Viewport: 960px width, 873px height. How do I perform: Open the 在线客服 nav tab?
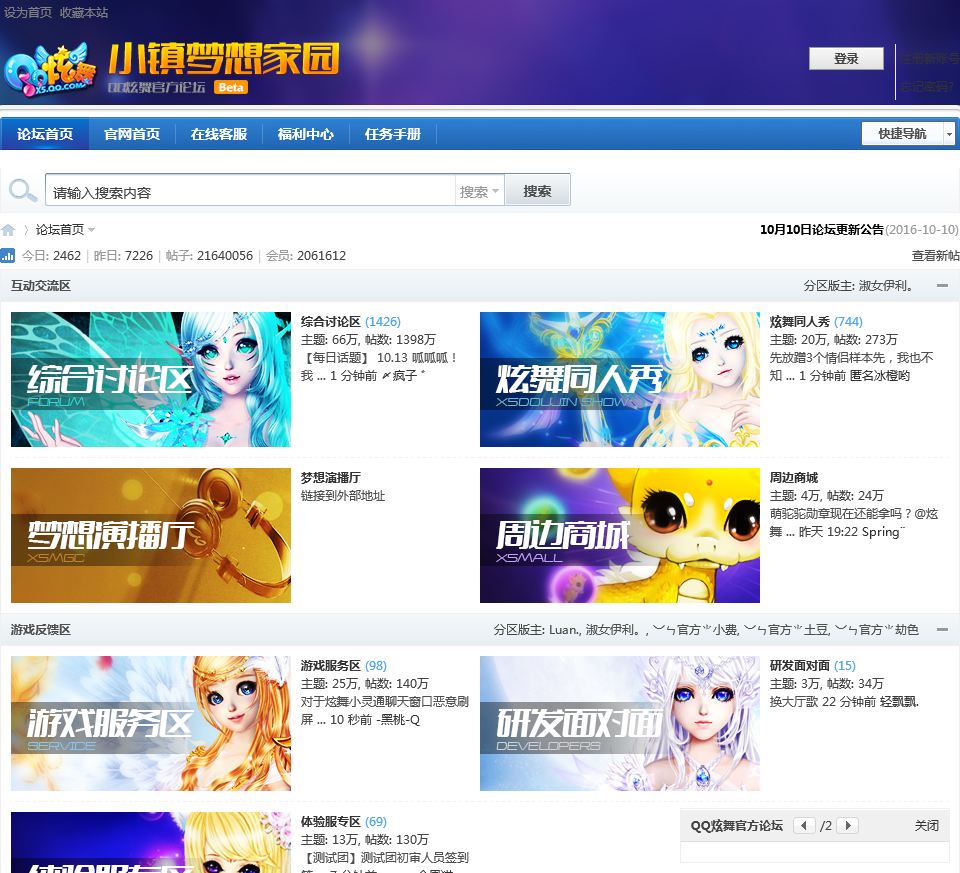[x=219, y=134]
